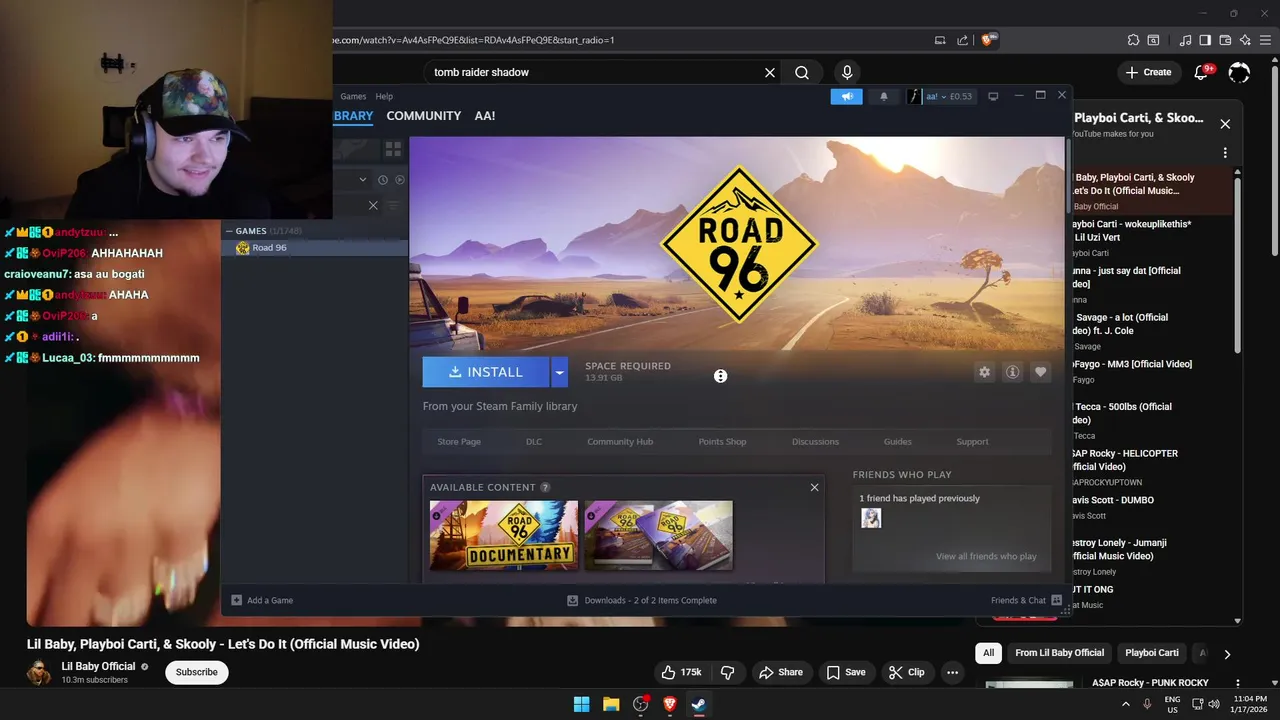This screenshot has height=720, width=1280.
Task: Open Steam from the Windows taskbar
Action: coord(699,704)
